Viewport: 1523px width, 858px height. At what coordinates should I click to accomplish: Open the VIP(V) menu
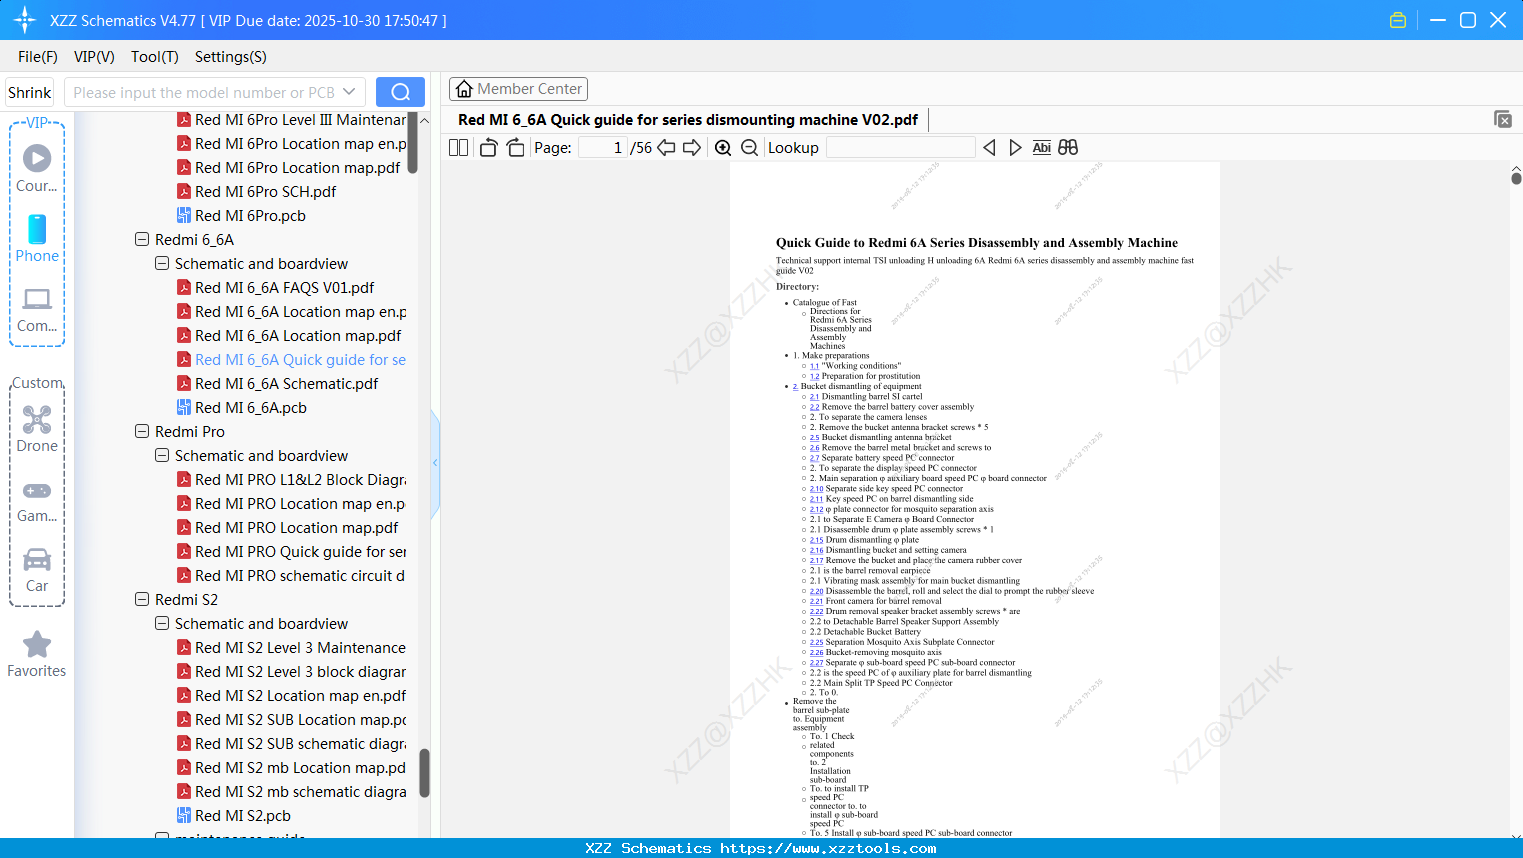click(x=94, y=57)
